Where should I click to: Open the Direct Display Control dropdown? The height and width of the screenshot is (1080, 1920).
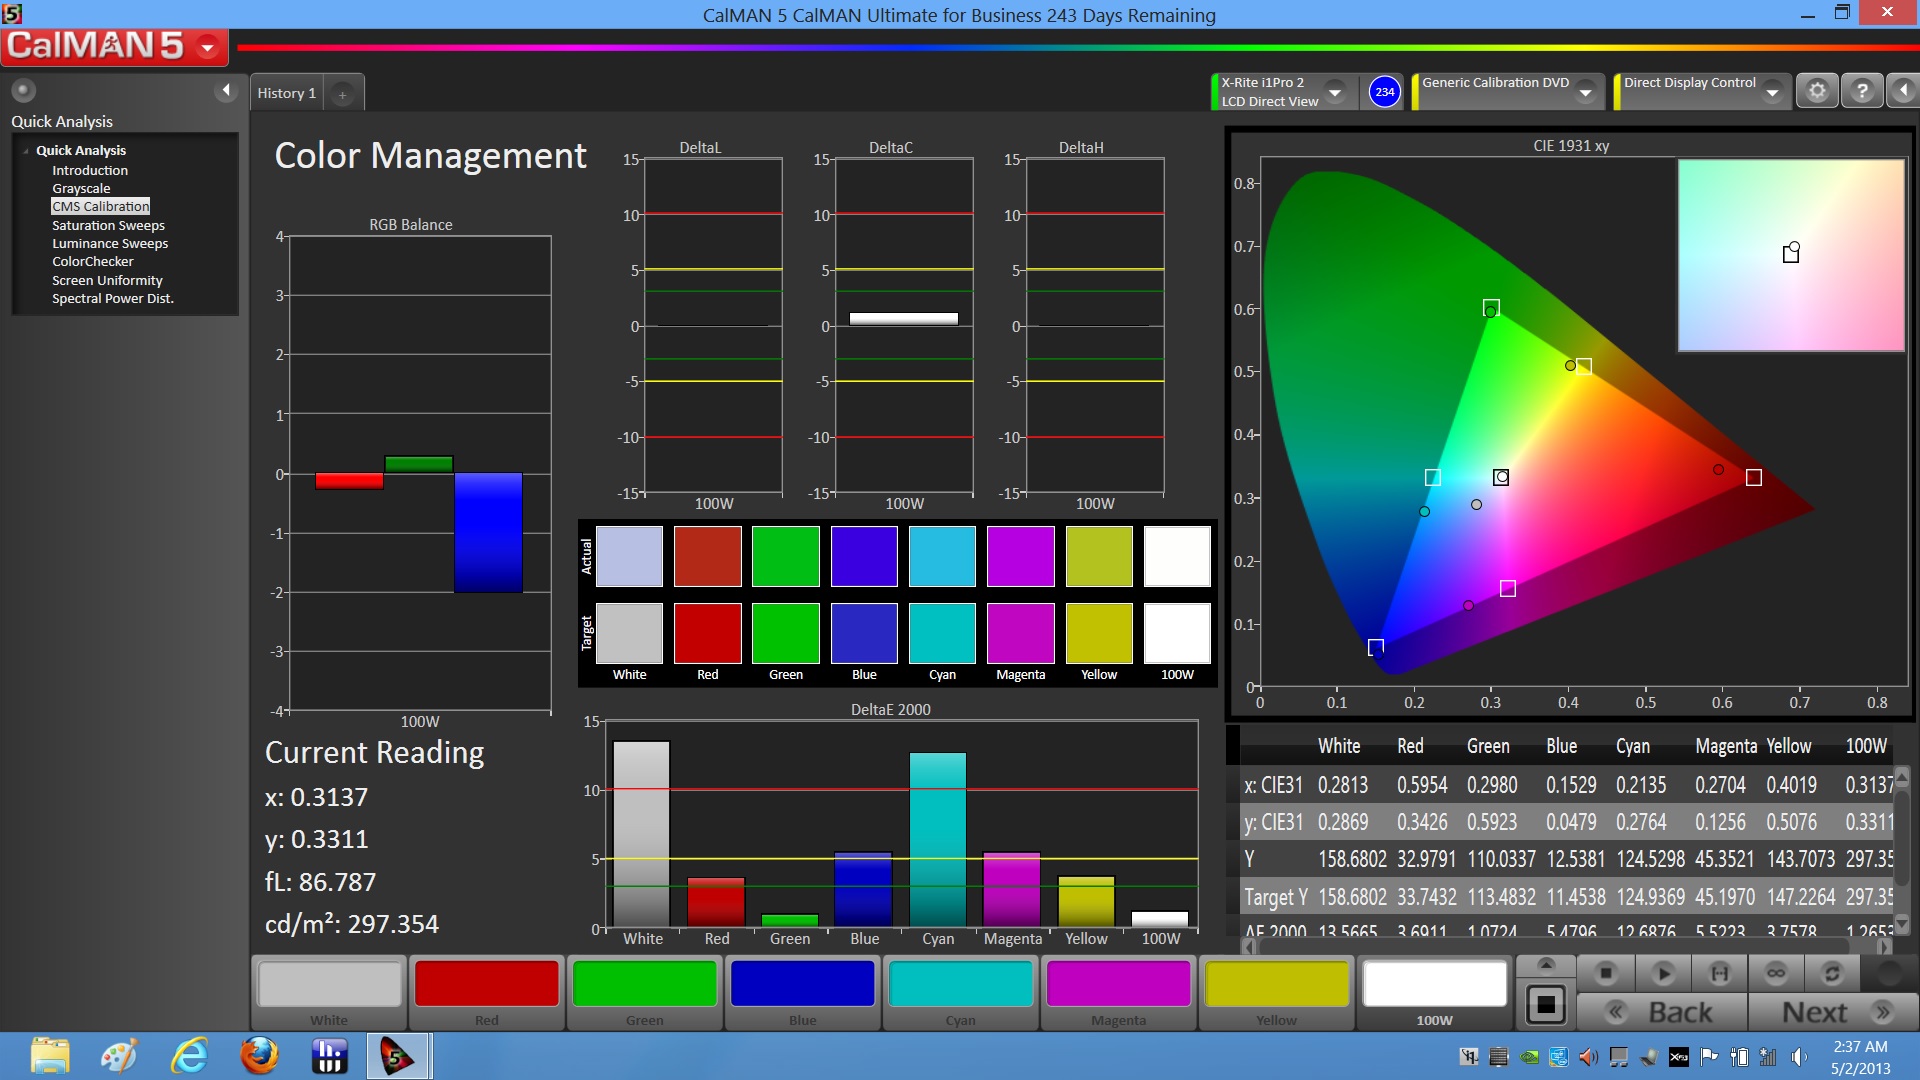(1772, 92)
